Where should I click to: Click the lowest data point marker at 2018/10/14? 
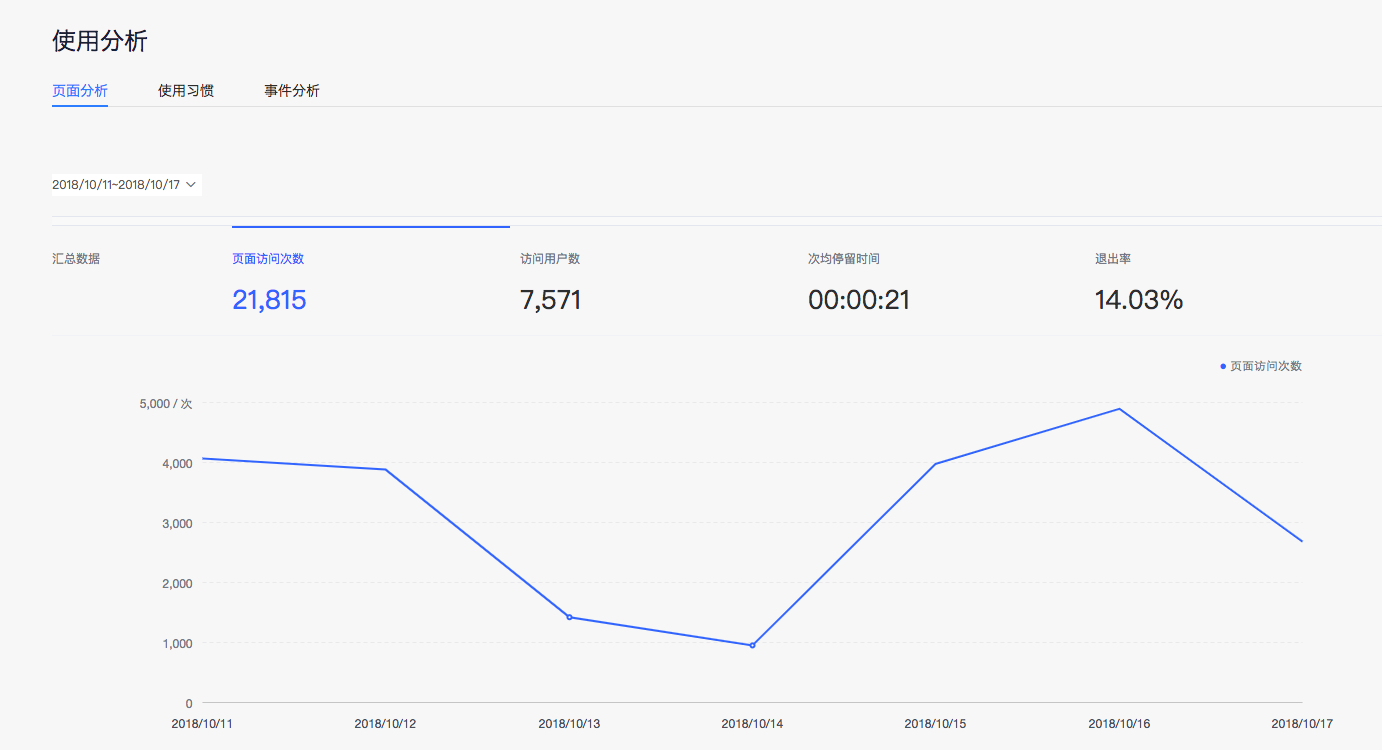752,645
